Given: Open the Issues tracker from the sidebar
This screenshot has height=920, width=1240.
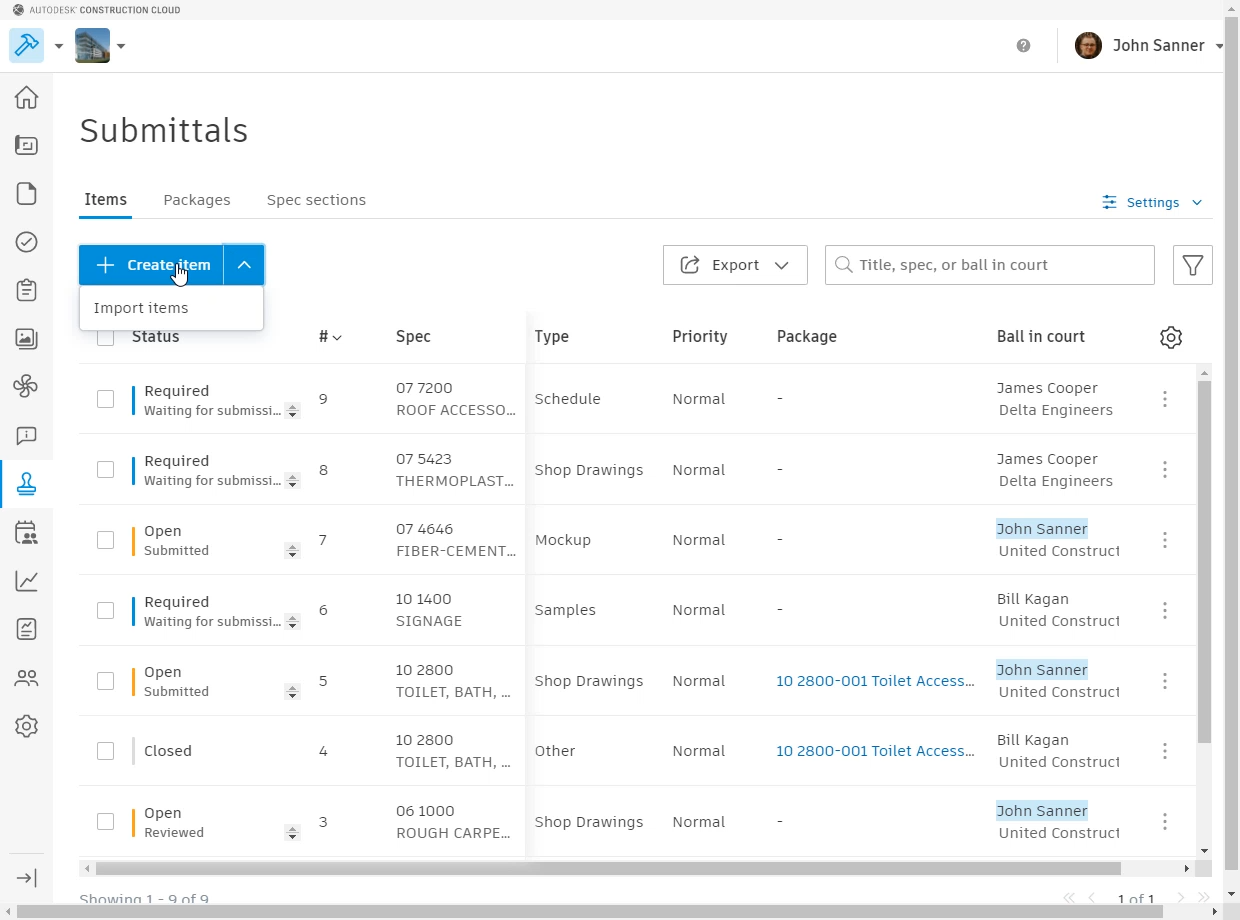Looking at the screenshot, I should (26, 242).
